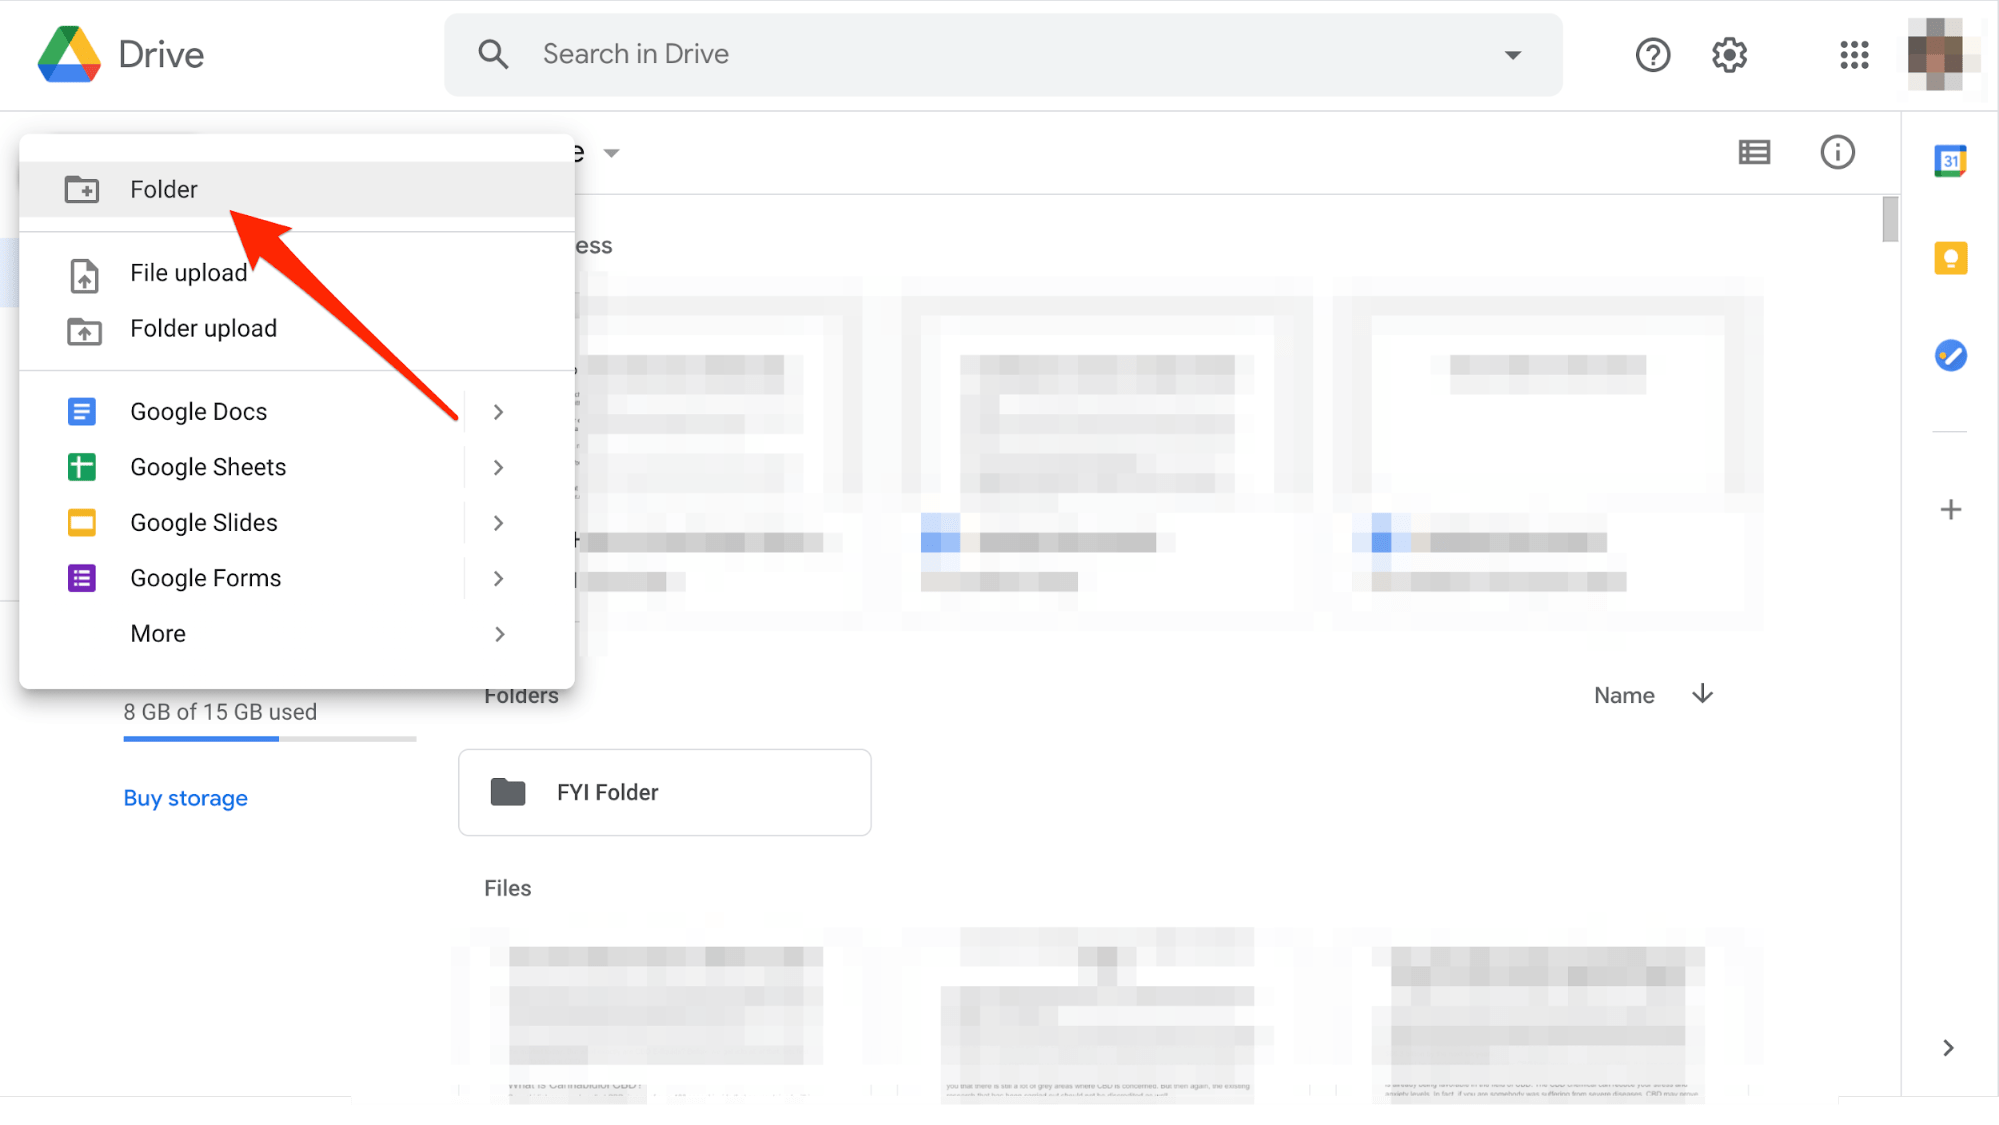This screenshot has width=1999, height=1125.
Task: Open search options dropdown arrow
Action: [1513, 55]
